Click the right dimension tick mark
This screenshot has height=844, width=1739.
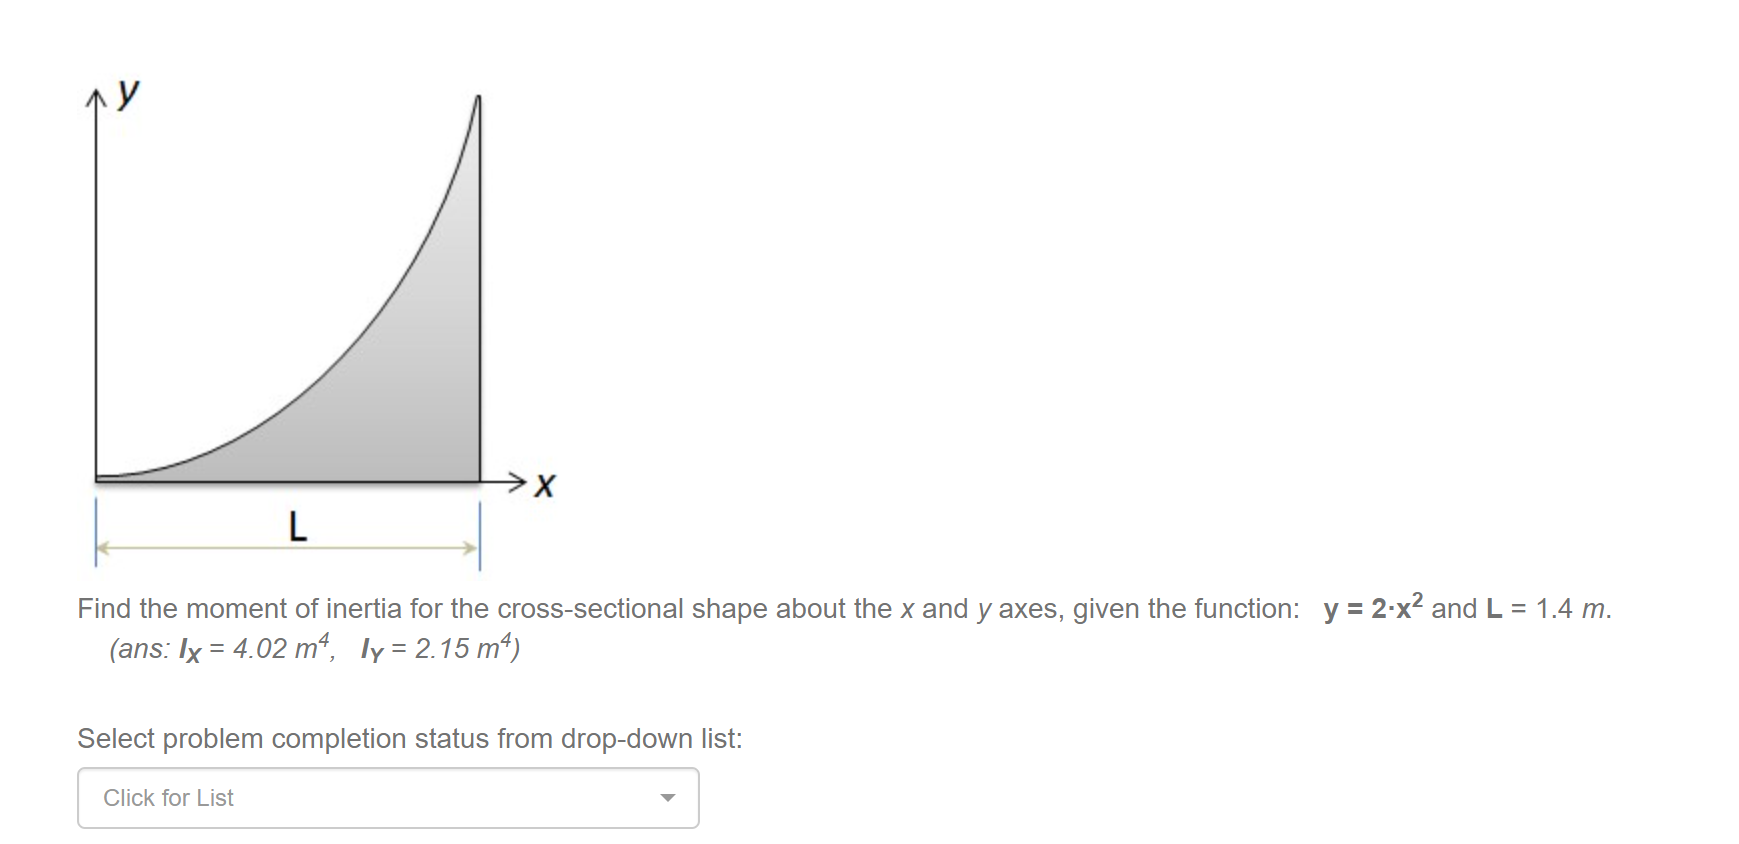(x=482, y=533)
